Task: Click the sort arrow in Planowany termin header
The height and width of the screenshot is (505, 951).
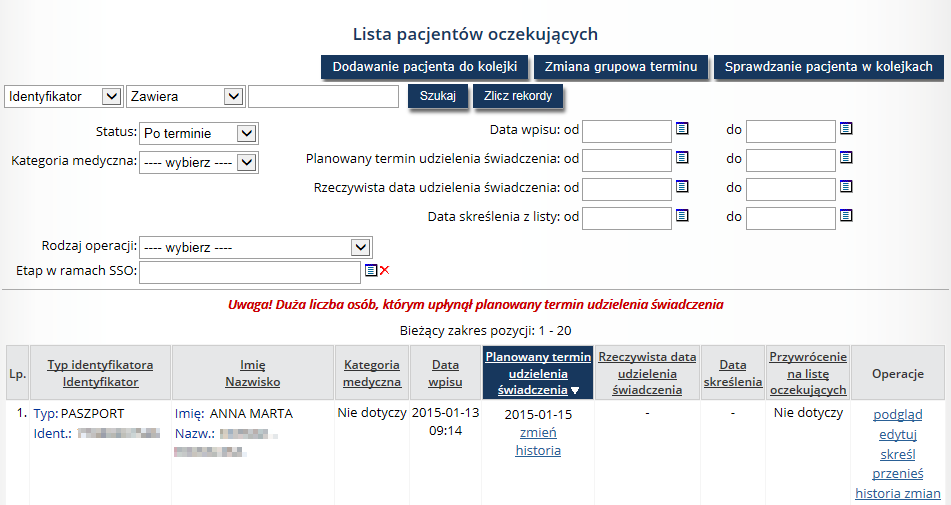Action: click(x=575, y=391)
